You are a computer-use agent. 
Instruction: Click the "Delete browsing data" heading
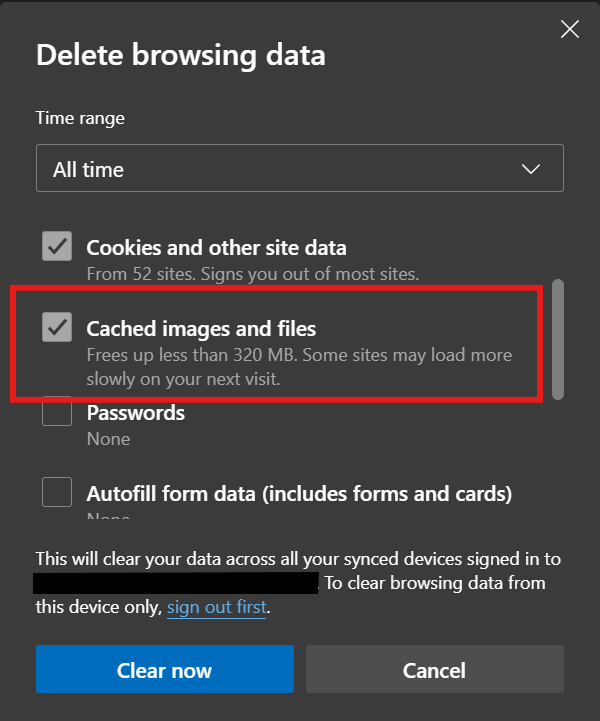tap(181, 55)
